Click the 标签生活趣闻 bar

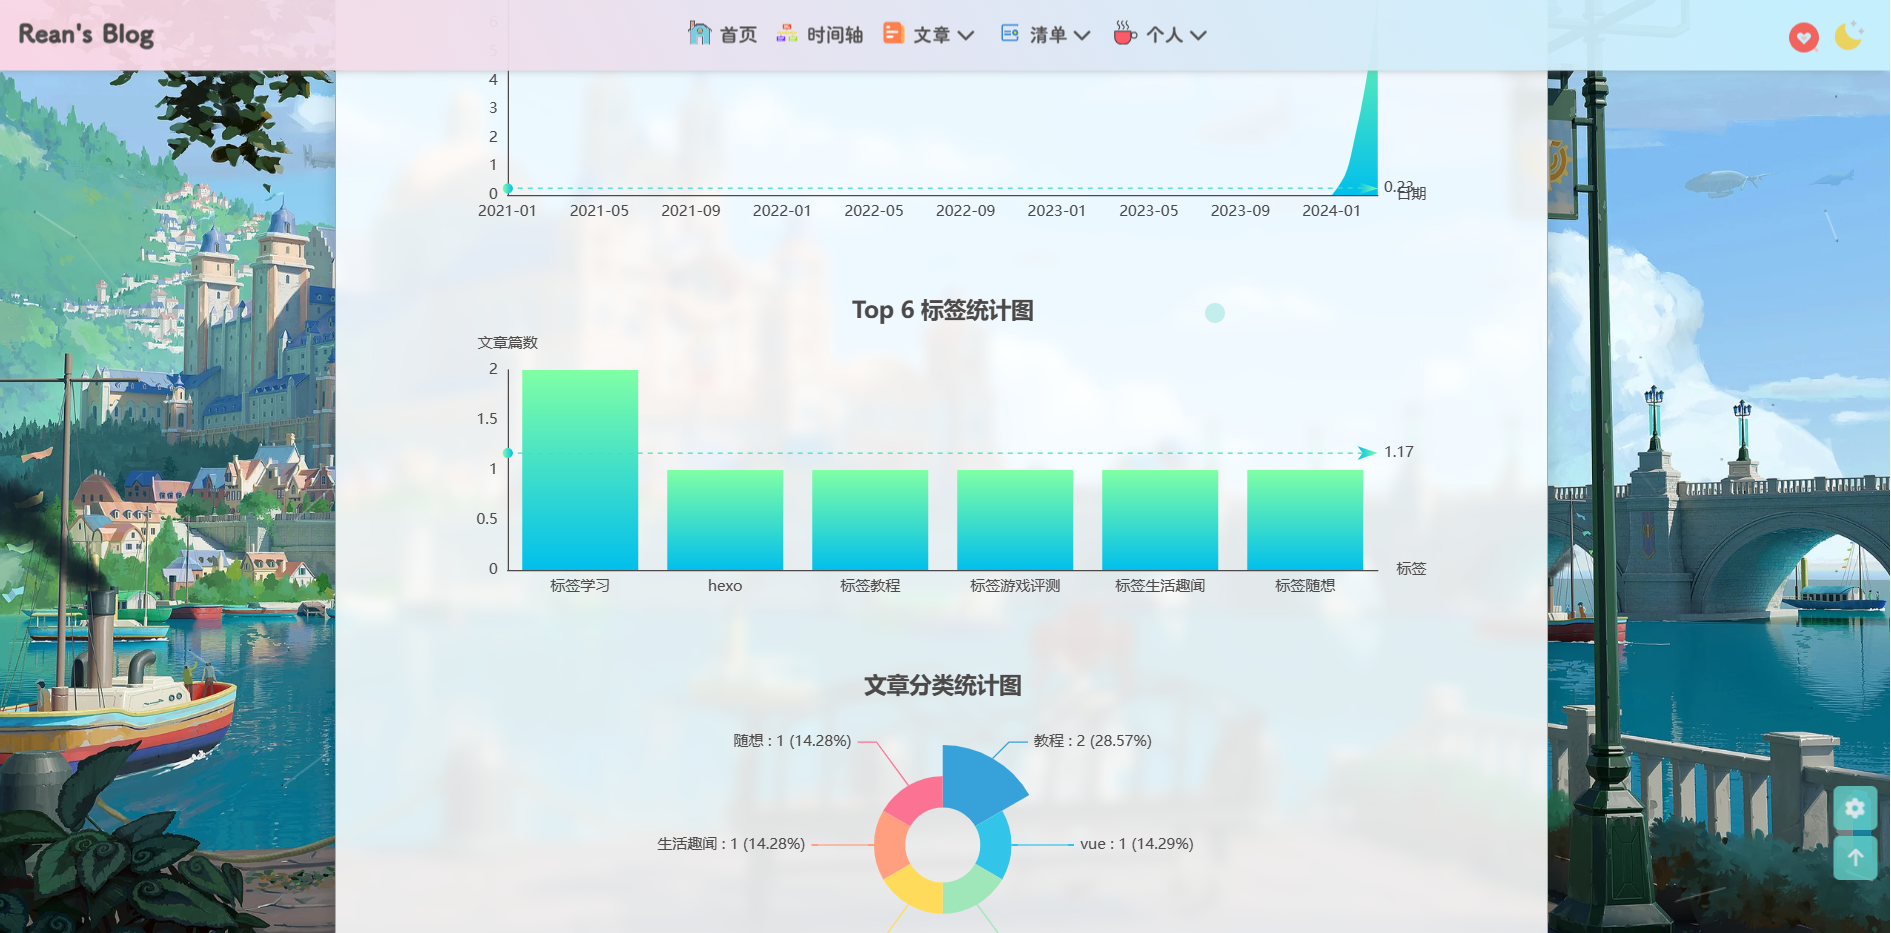(x=1160, y=520)
